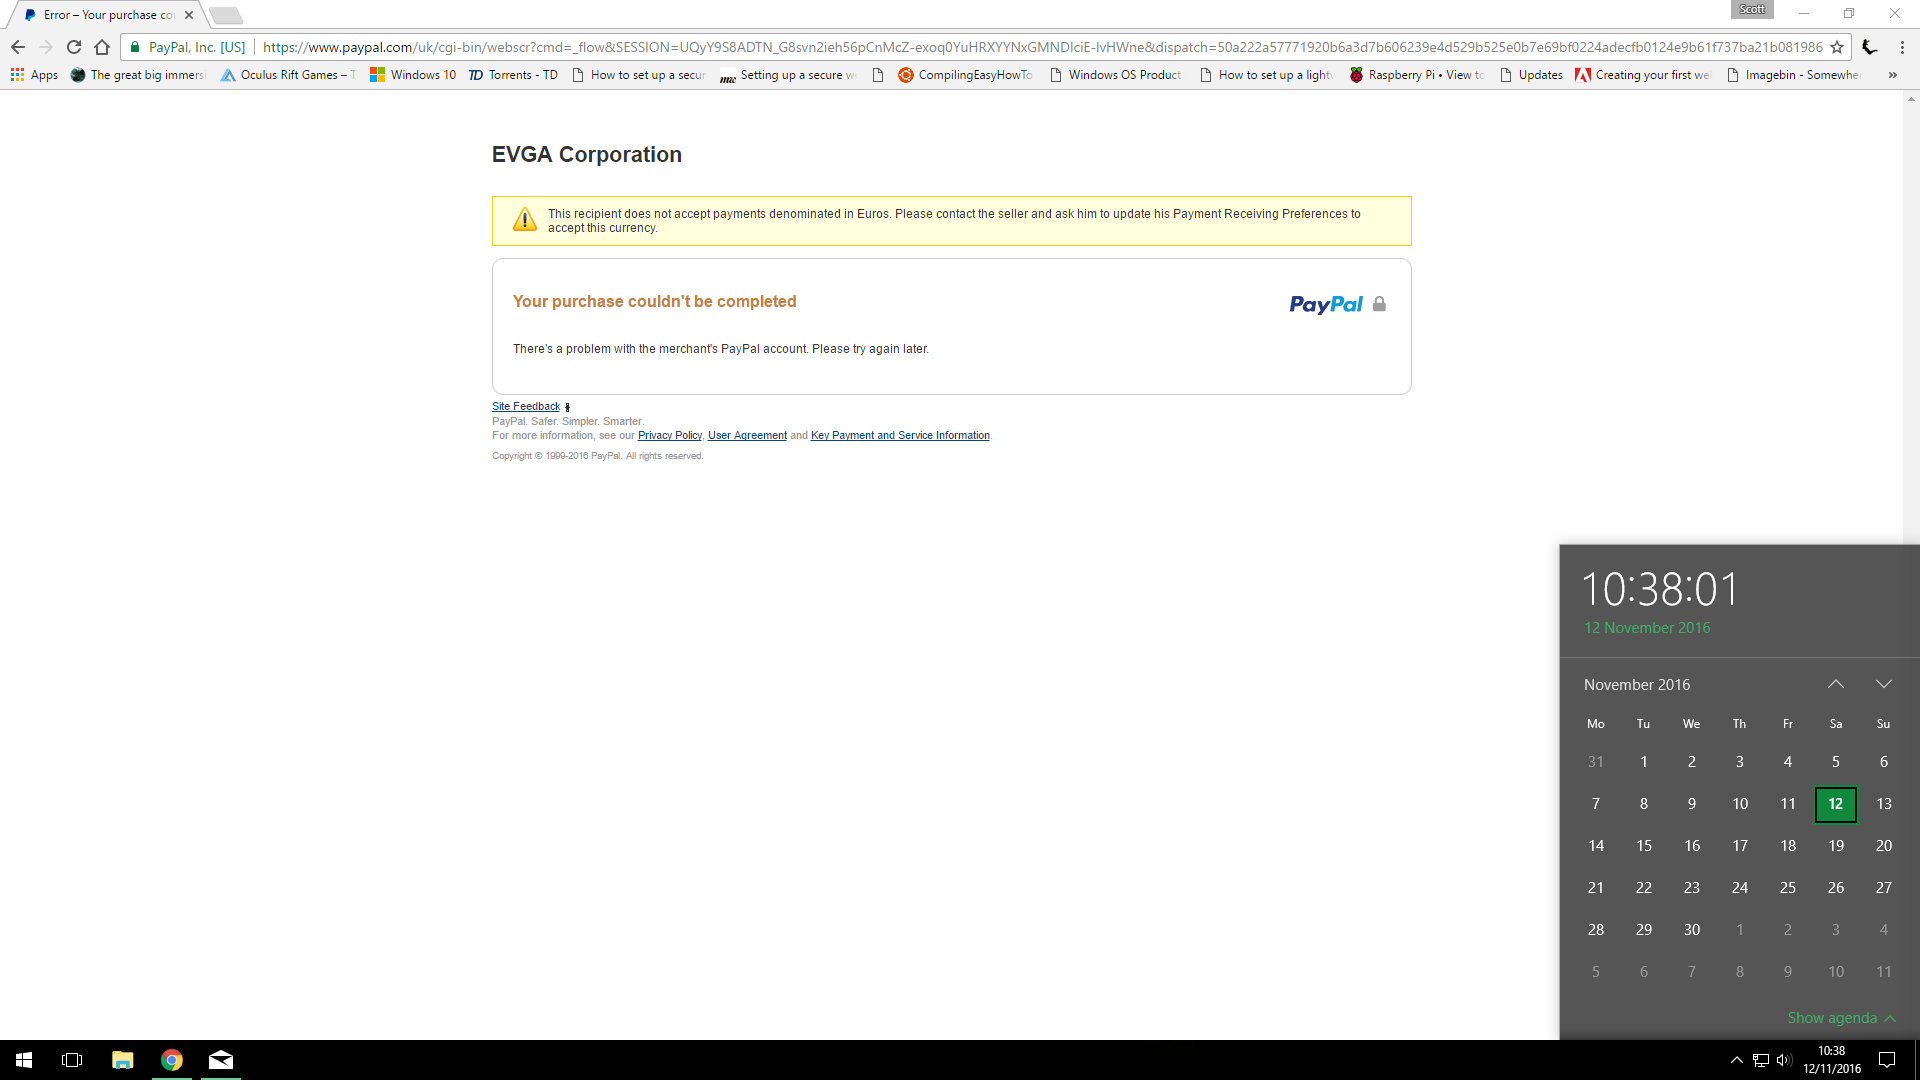1920x1080 pixels.
Task: Click the page vertical scrollbar up arrow
Action: pyautogui.click(x=1911, y=99)
